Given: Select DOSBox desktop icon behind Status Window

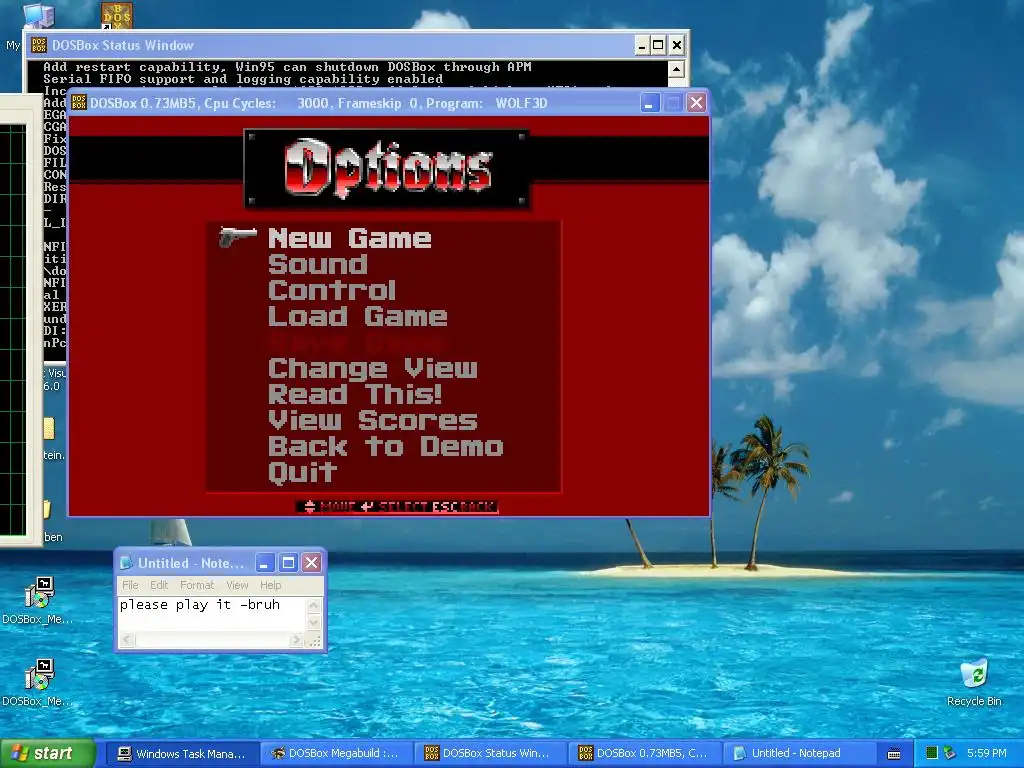Looking at the screenshot, I should coord(118,16).
